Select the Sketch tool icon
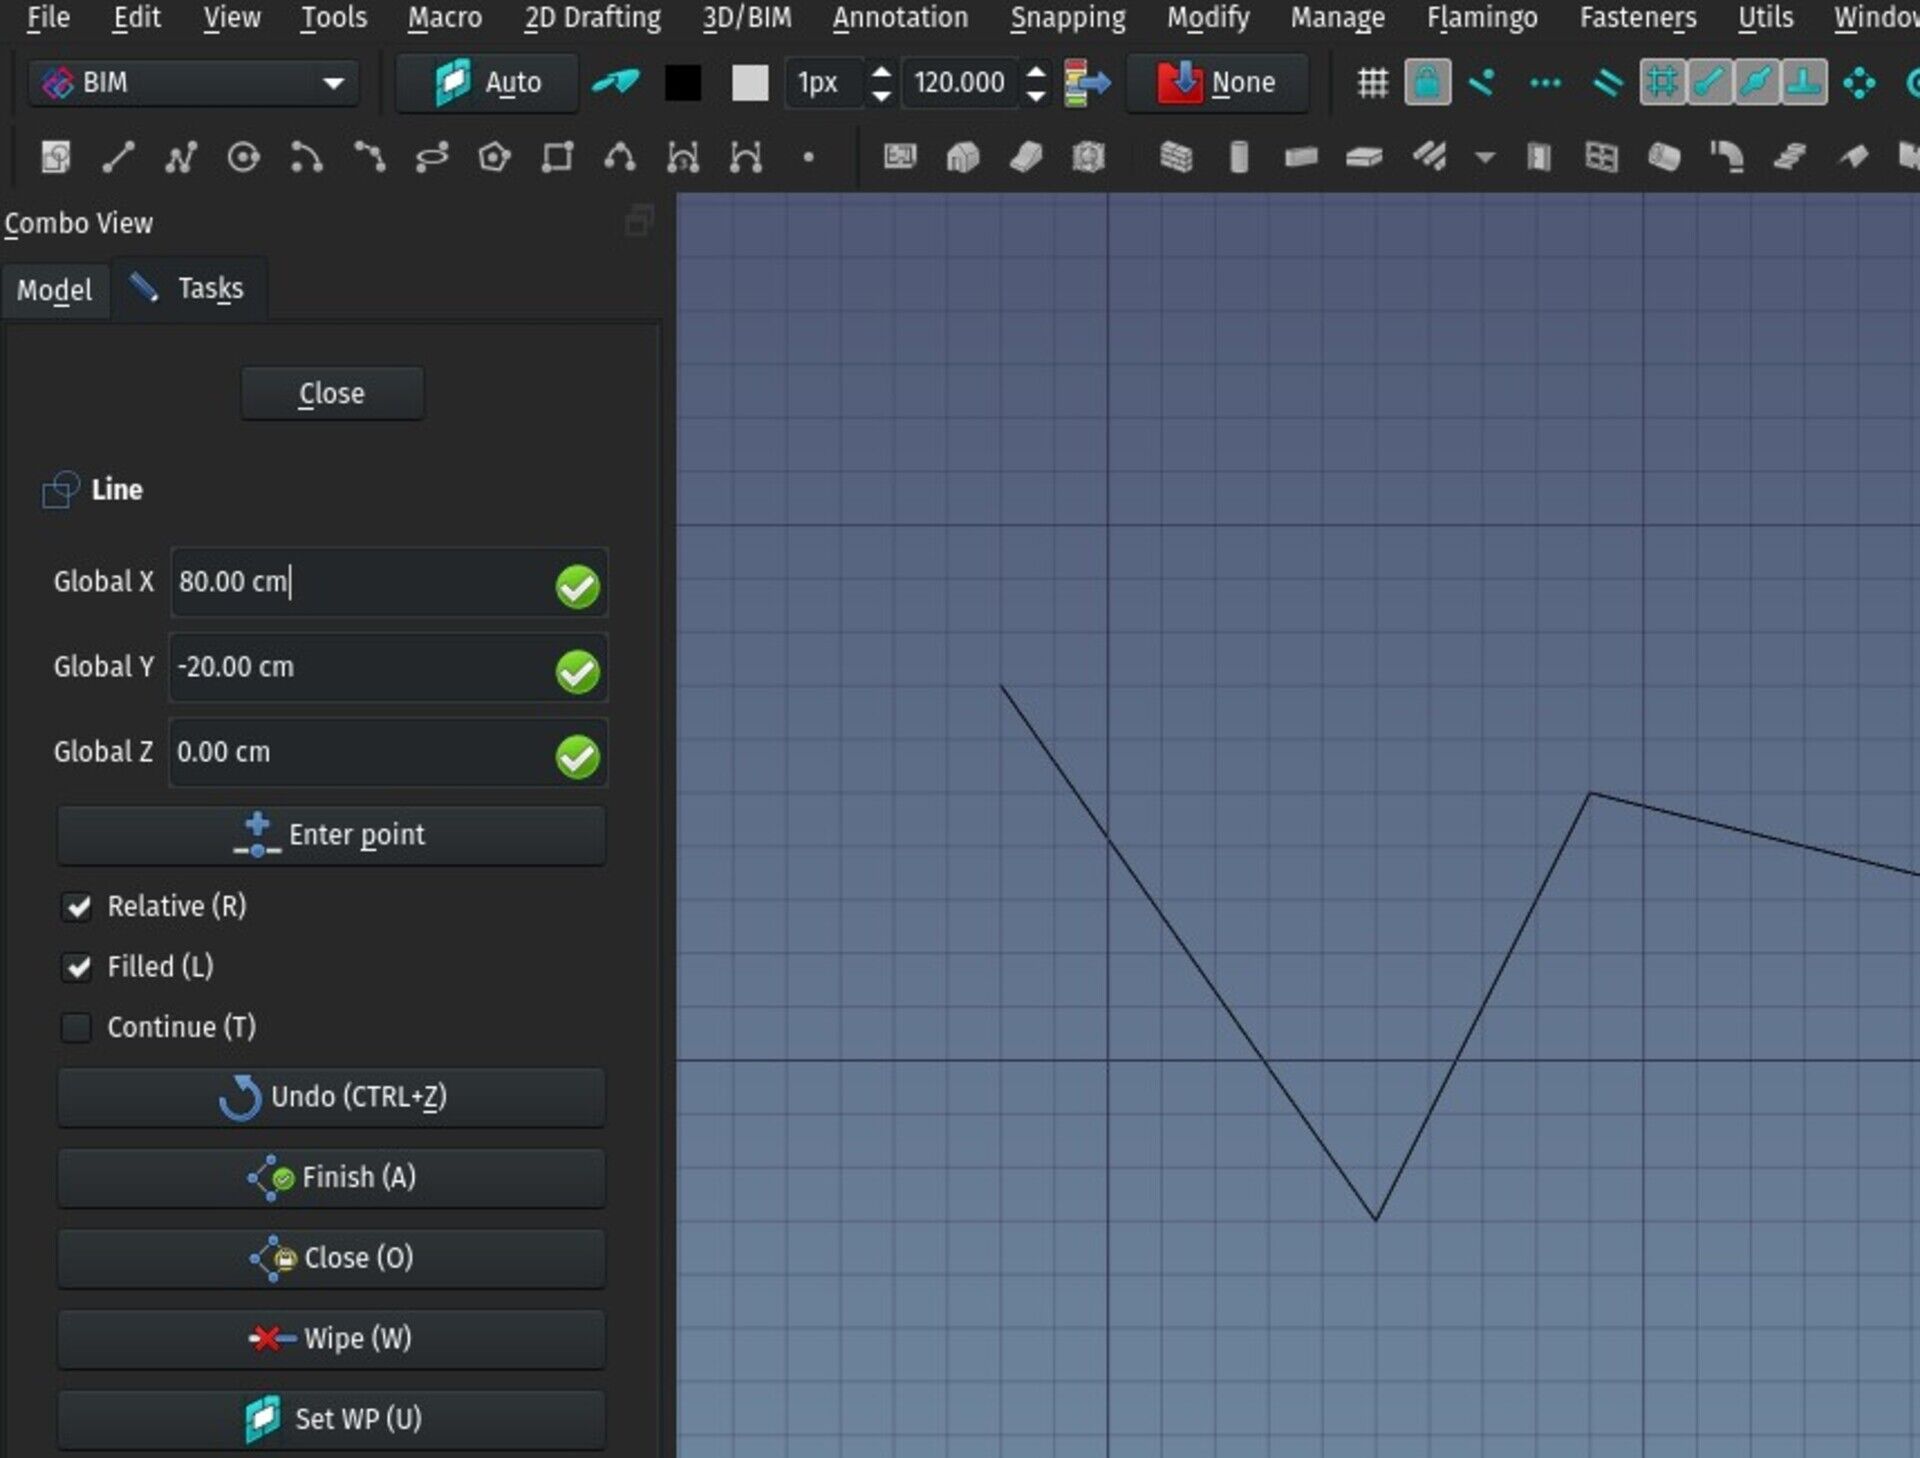This screenshot has width=1920, height=1458. (56, 157)
